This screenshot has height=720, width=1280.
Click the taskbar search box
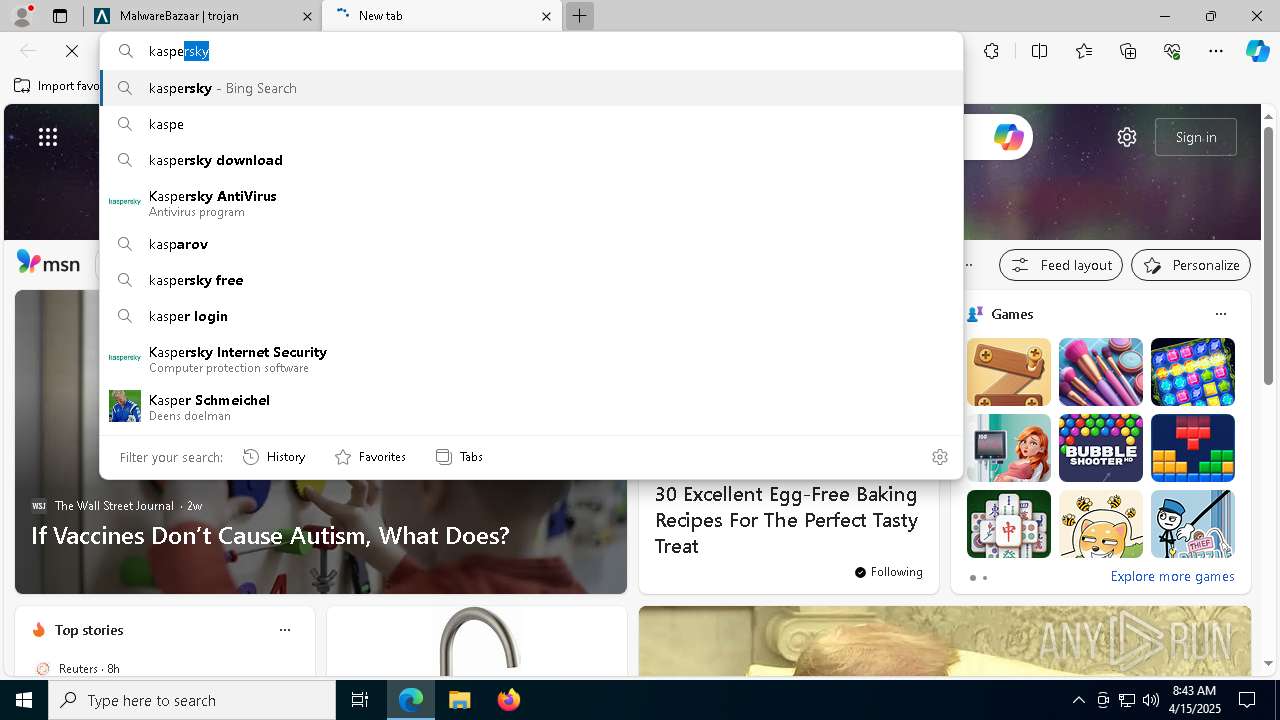coord(192,700)
